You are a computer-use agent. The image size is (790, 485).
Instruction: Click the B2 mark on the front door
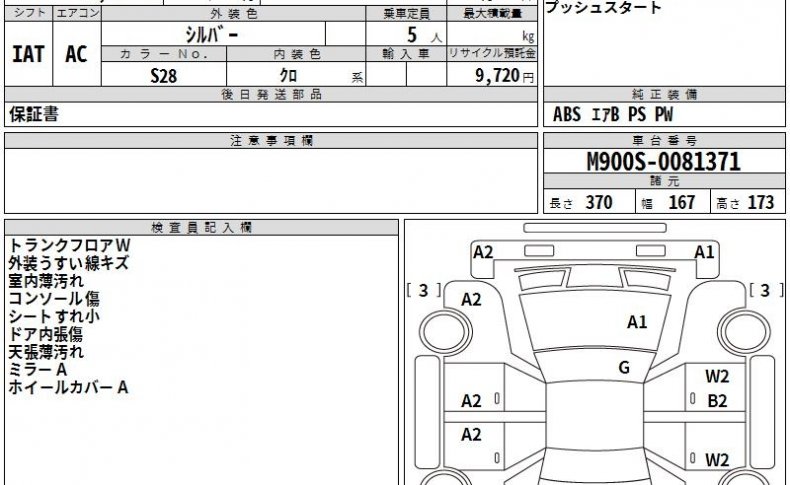(717, 401)
